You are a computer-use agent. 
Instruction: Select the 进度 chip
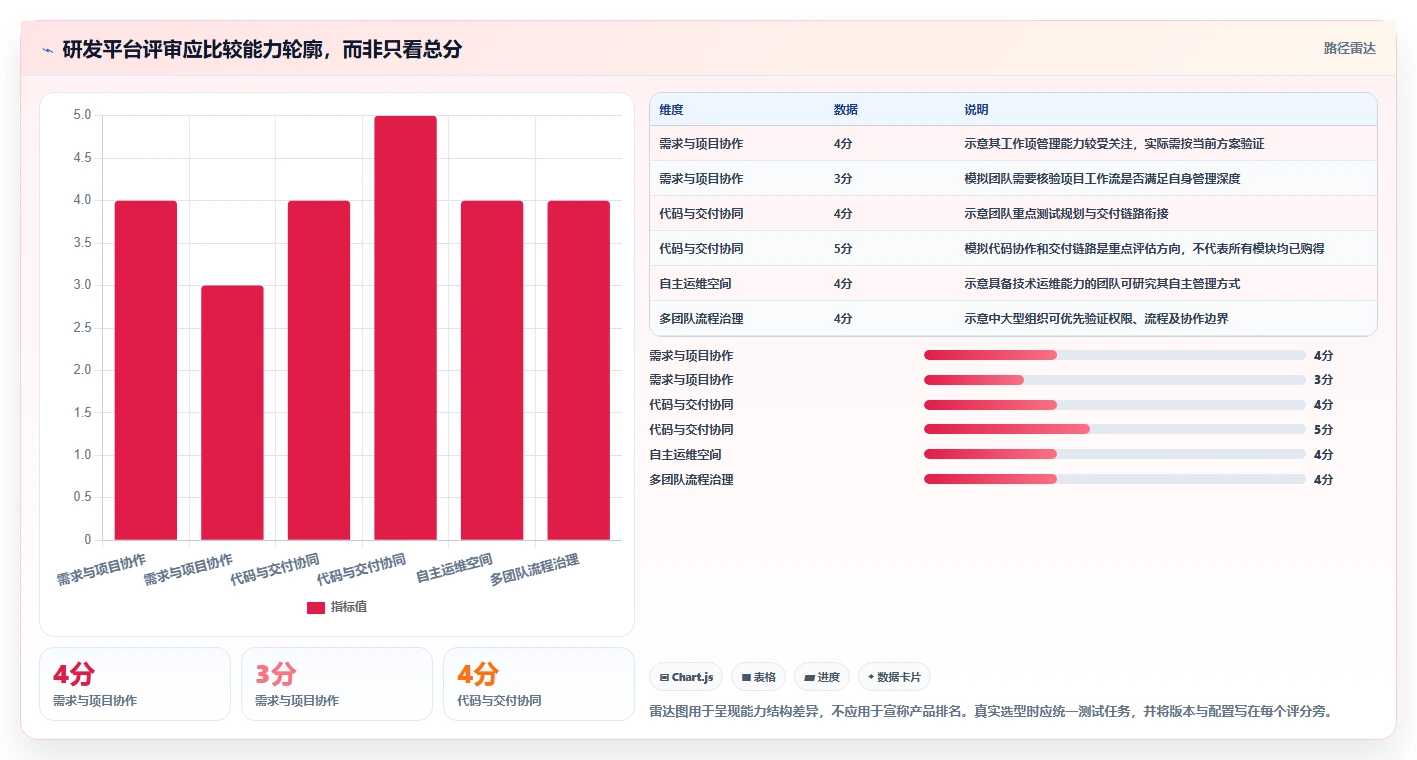coord(822,677)
